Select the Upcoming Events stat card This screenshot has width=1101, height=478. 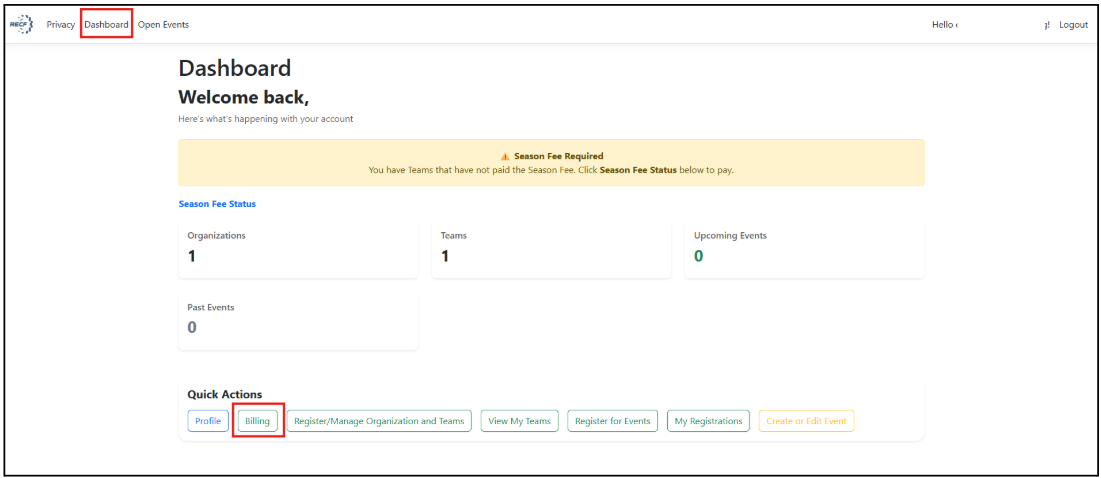tap(805, 250)
